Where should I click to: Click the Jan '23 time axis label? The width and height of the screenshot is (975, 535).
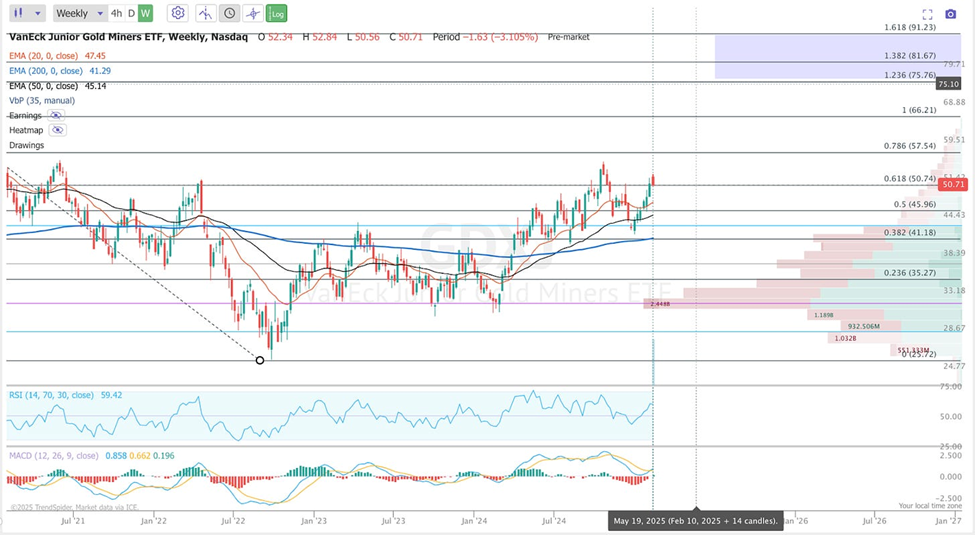click(313, 521)
